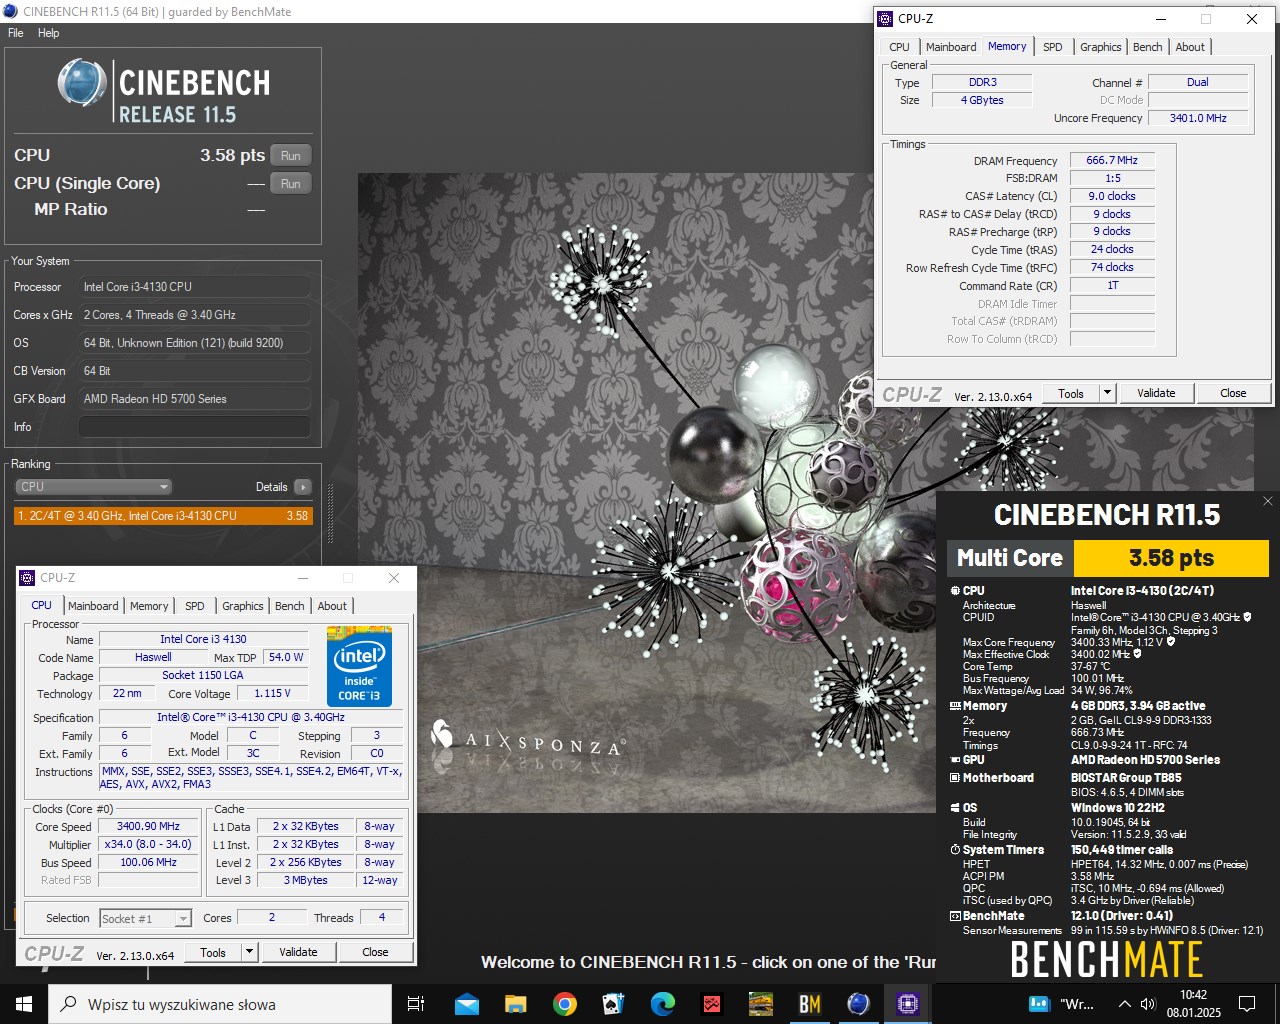This screenshot has width=1280, height=1024.
Task: Show hidden system tray icons
Action: click(1124, 1004)
